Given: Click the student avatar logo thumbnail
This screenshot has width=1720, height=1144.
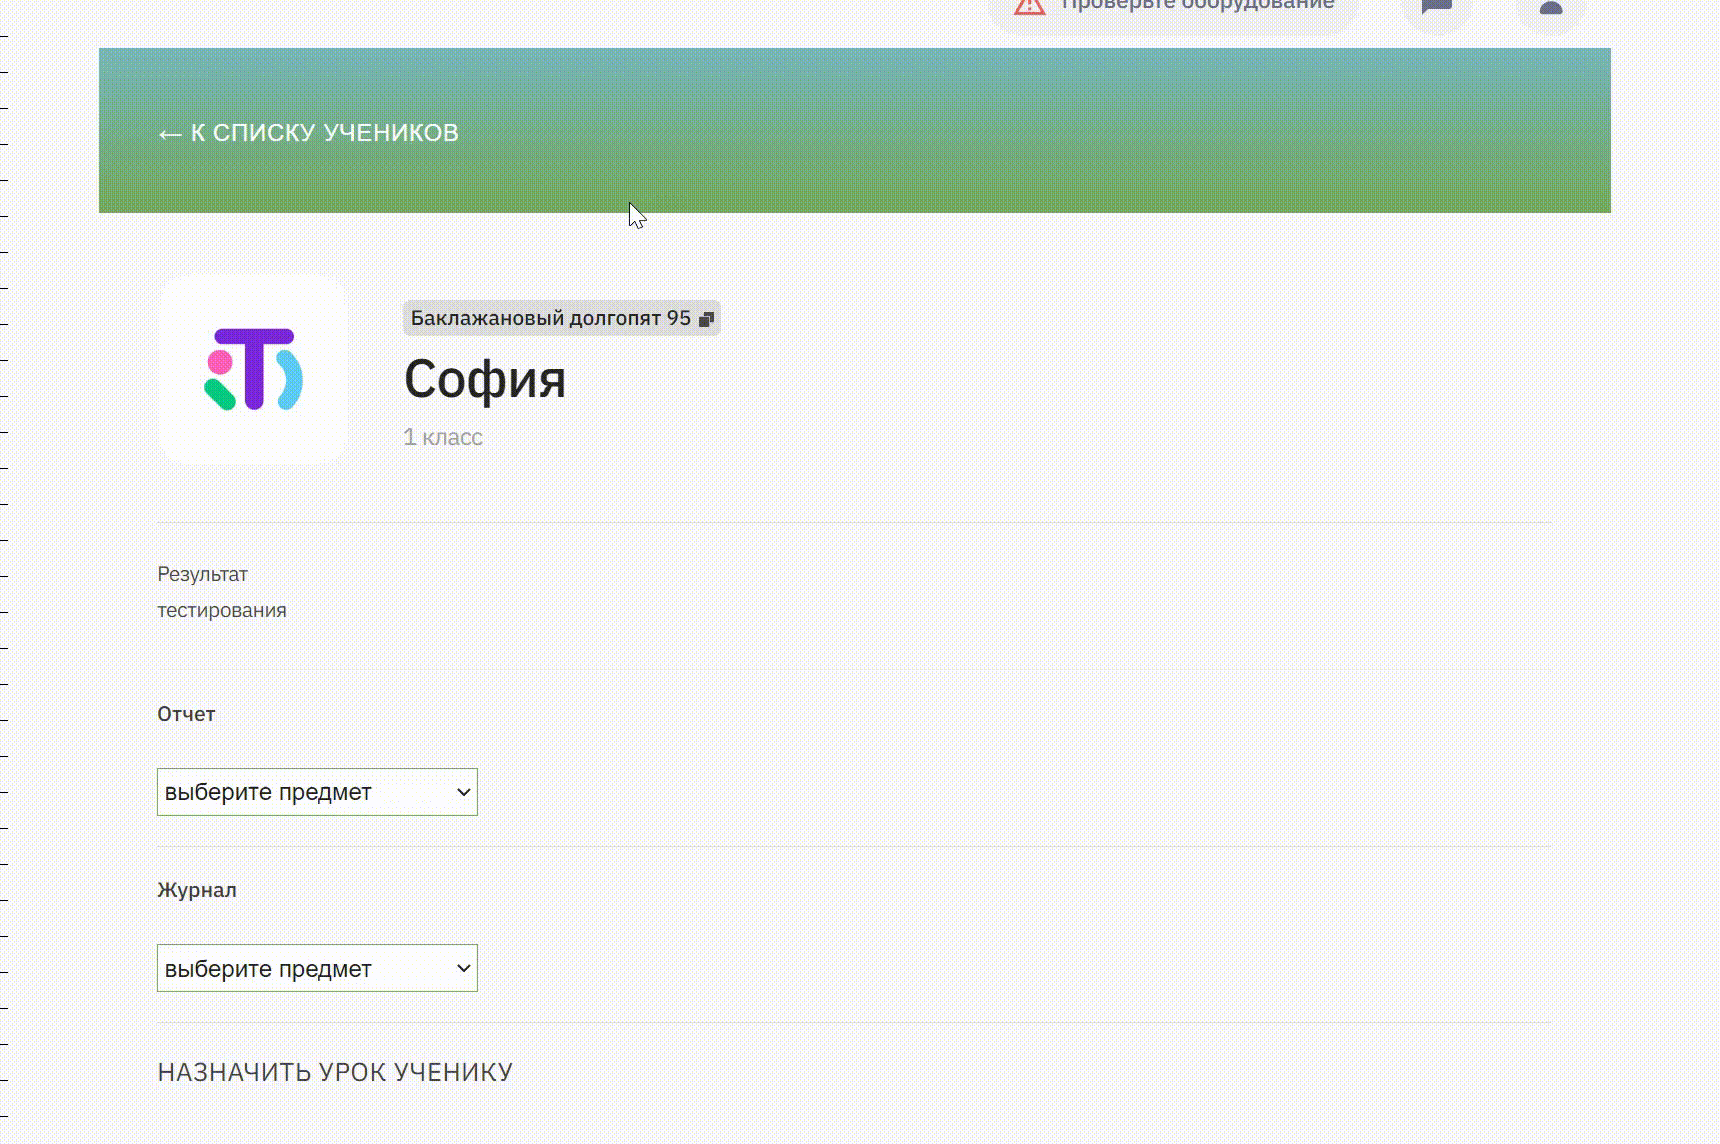Looking at the screenshot, I should [253, 369].
